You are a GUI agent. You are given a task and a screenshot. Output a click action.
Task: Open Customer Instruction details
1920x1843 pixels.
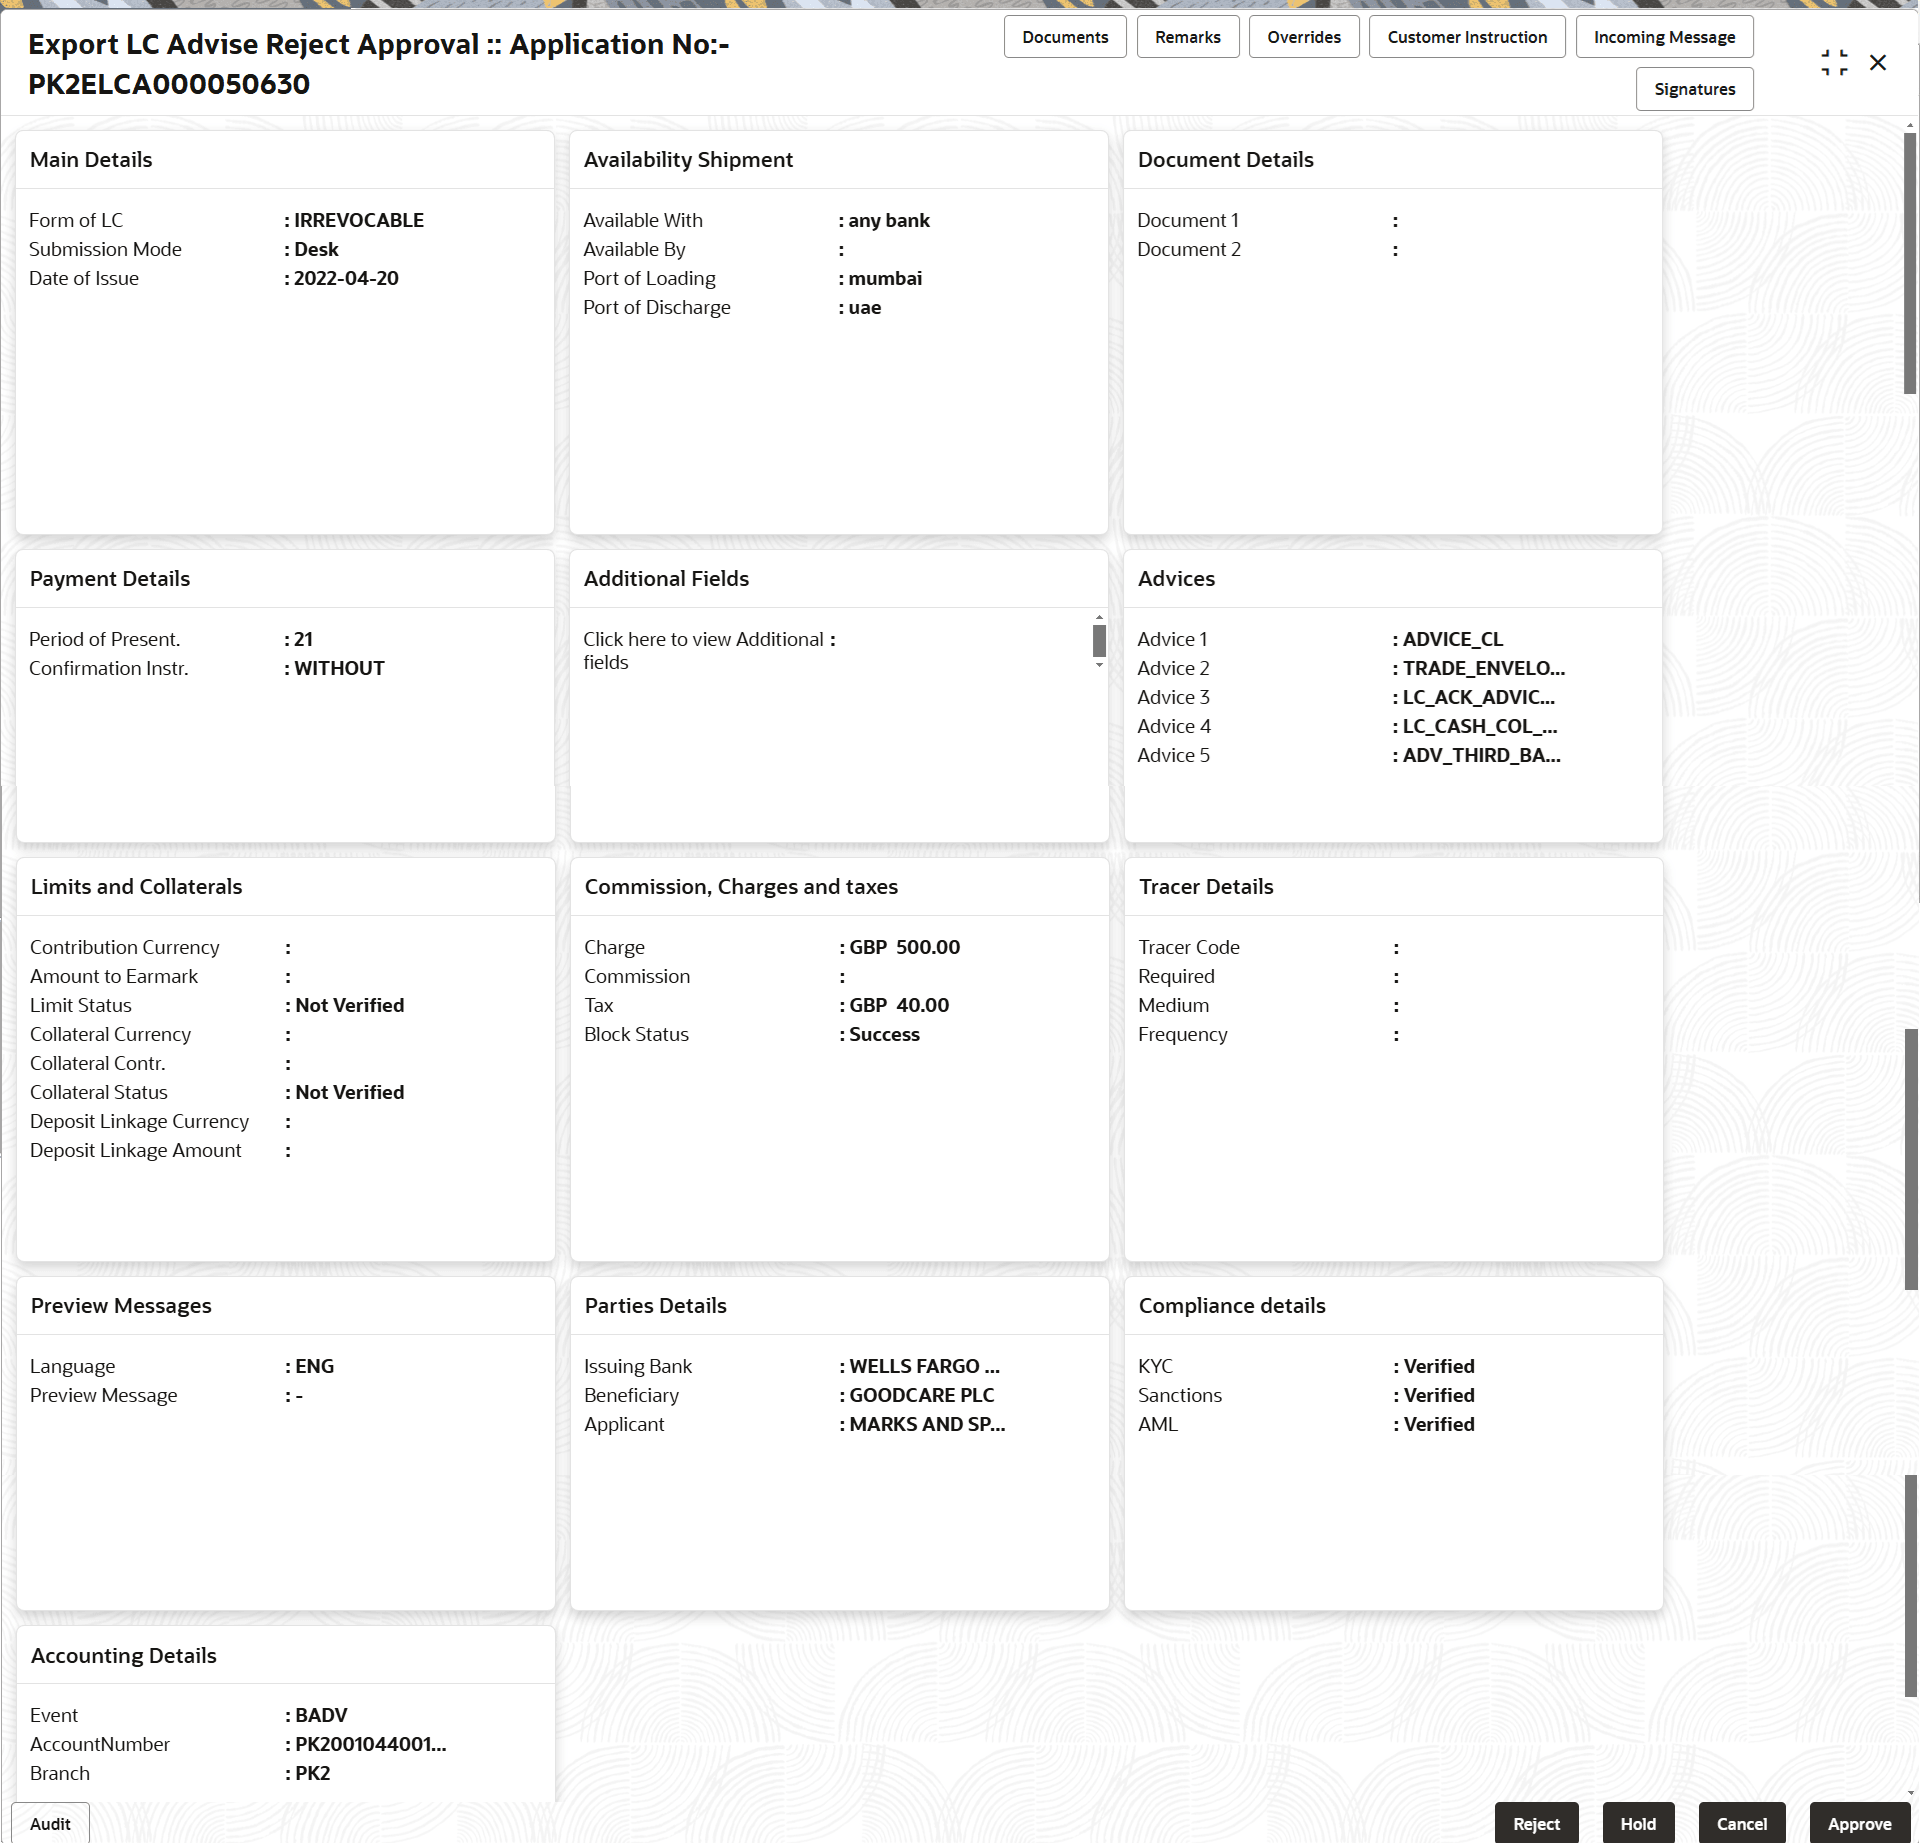1466,36
